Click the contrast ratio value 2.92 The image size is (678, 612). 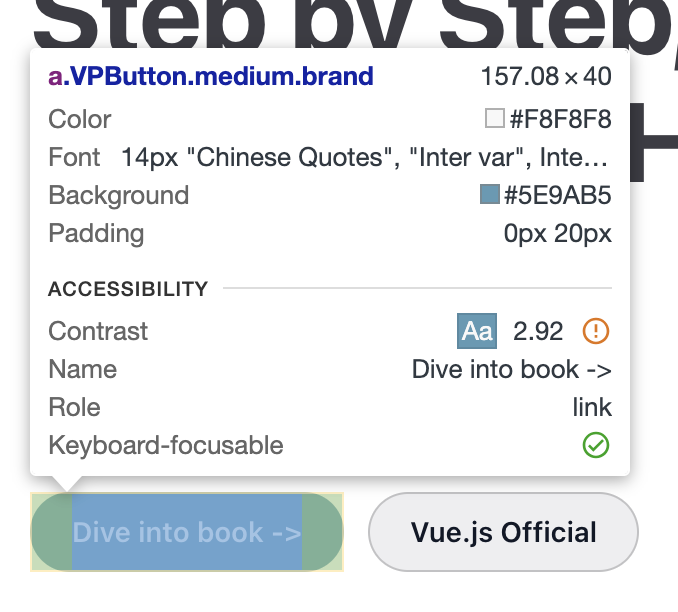(x=538, y=331)
